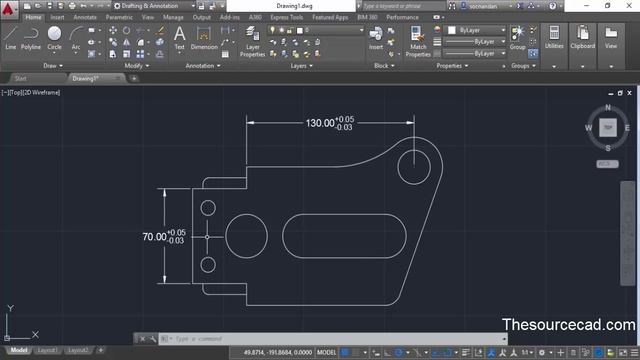Switch to the Output ribbon tab
The width and height of the screenshot is (640, 360).
pyautogui.click(x=202, y=18)
